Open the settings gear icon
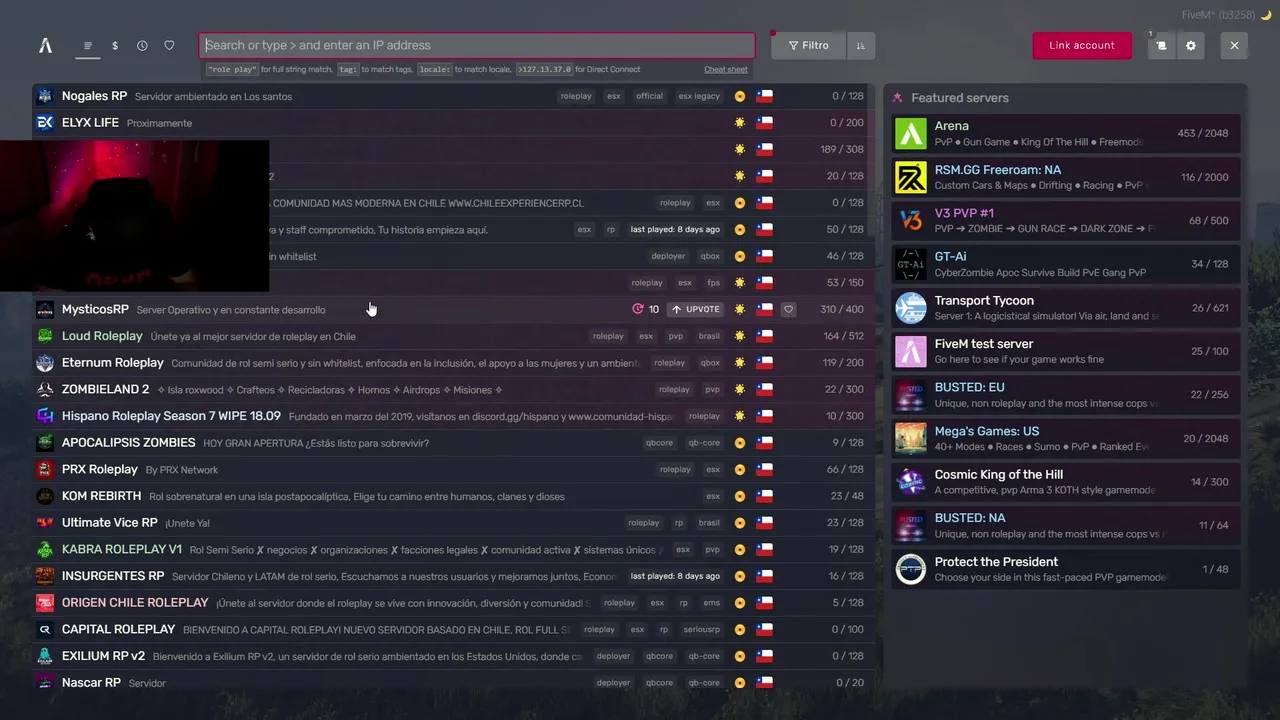Image resolution: width=1280 pixels, height=720 pixels. pos(1190,45)
